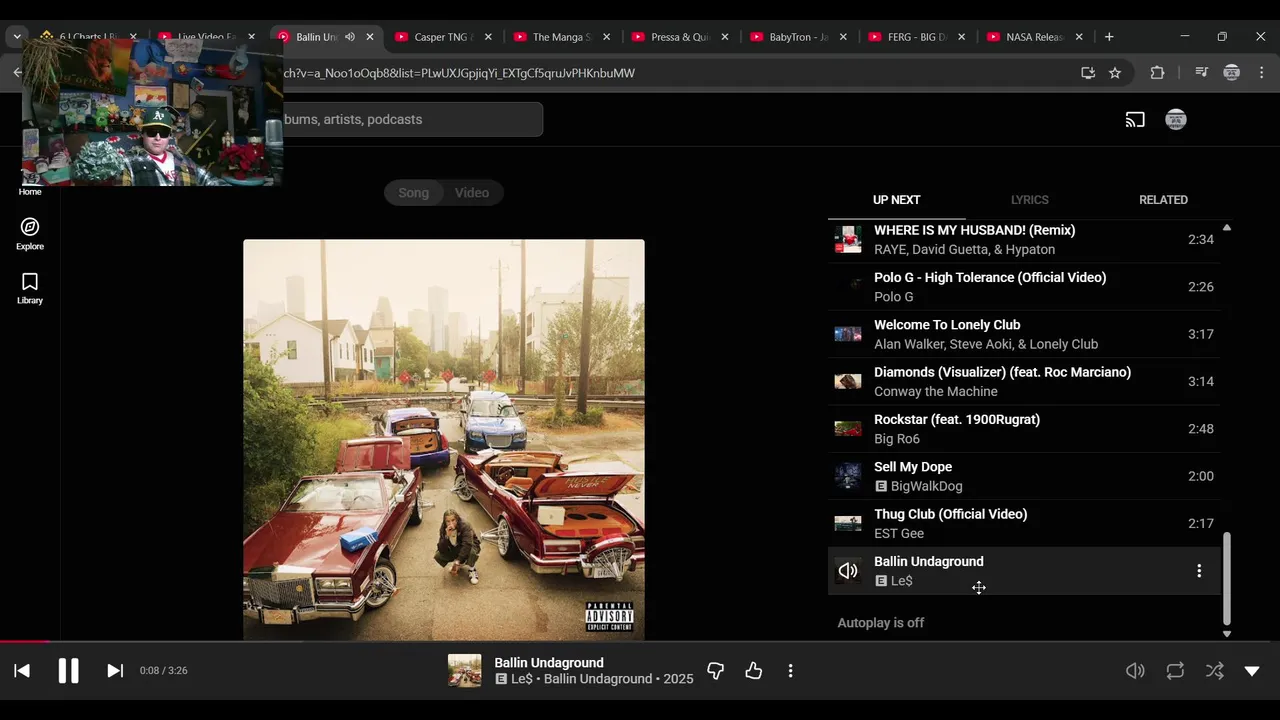Switch to NASA Releas browser tab
This screenshot has height=720, width=1280.
point(1034,37)
